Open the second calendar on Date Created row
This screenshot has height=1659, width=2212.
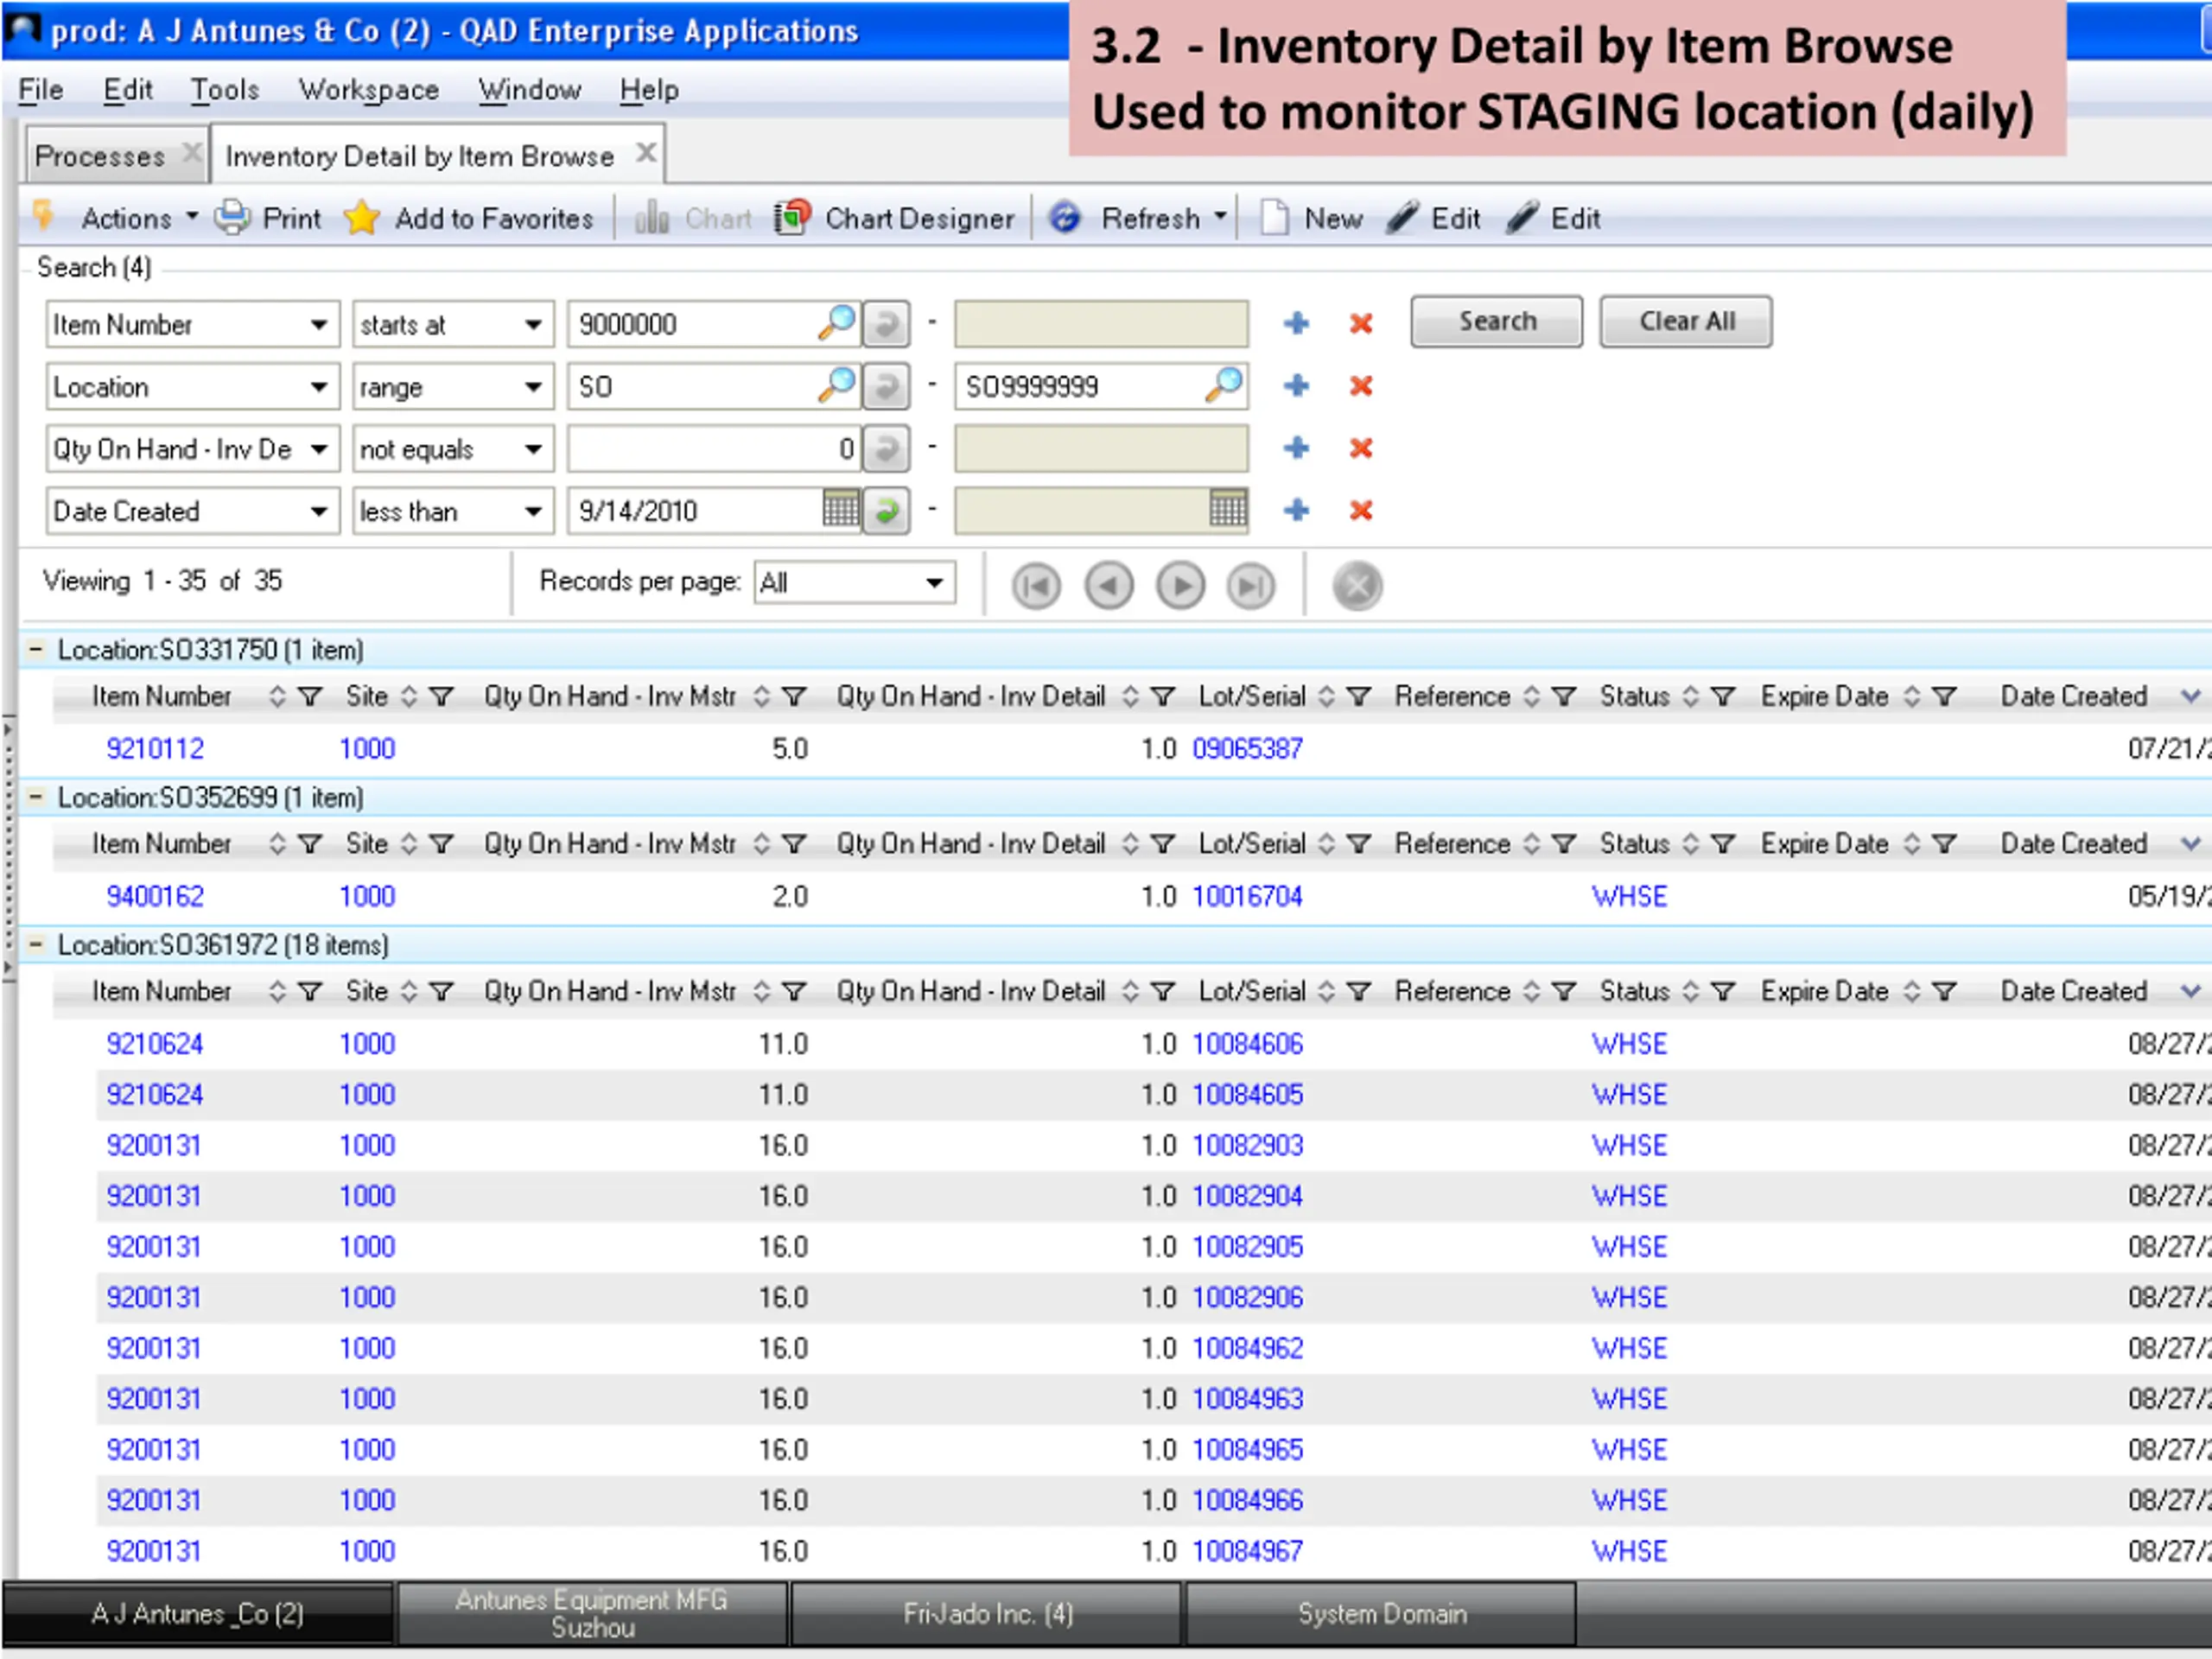click(1228, 509)
